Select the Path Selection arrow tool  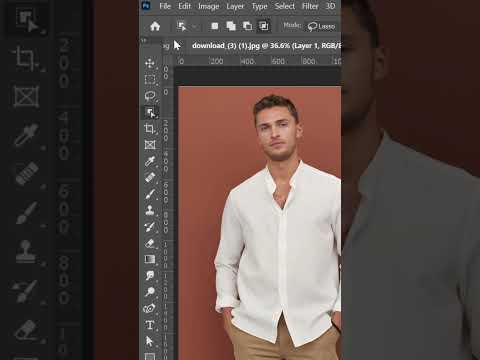click(x=149, y=341)
